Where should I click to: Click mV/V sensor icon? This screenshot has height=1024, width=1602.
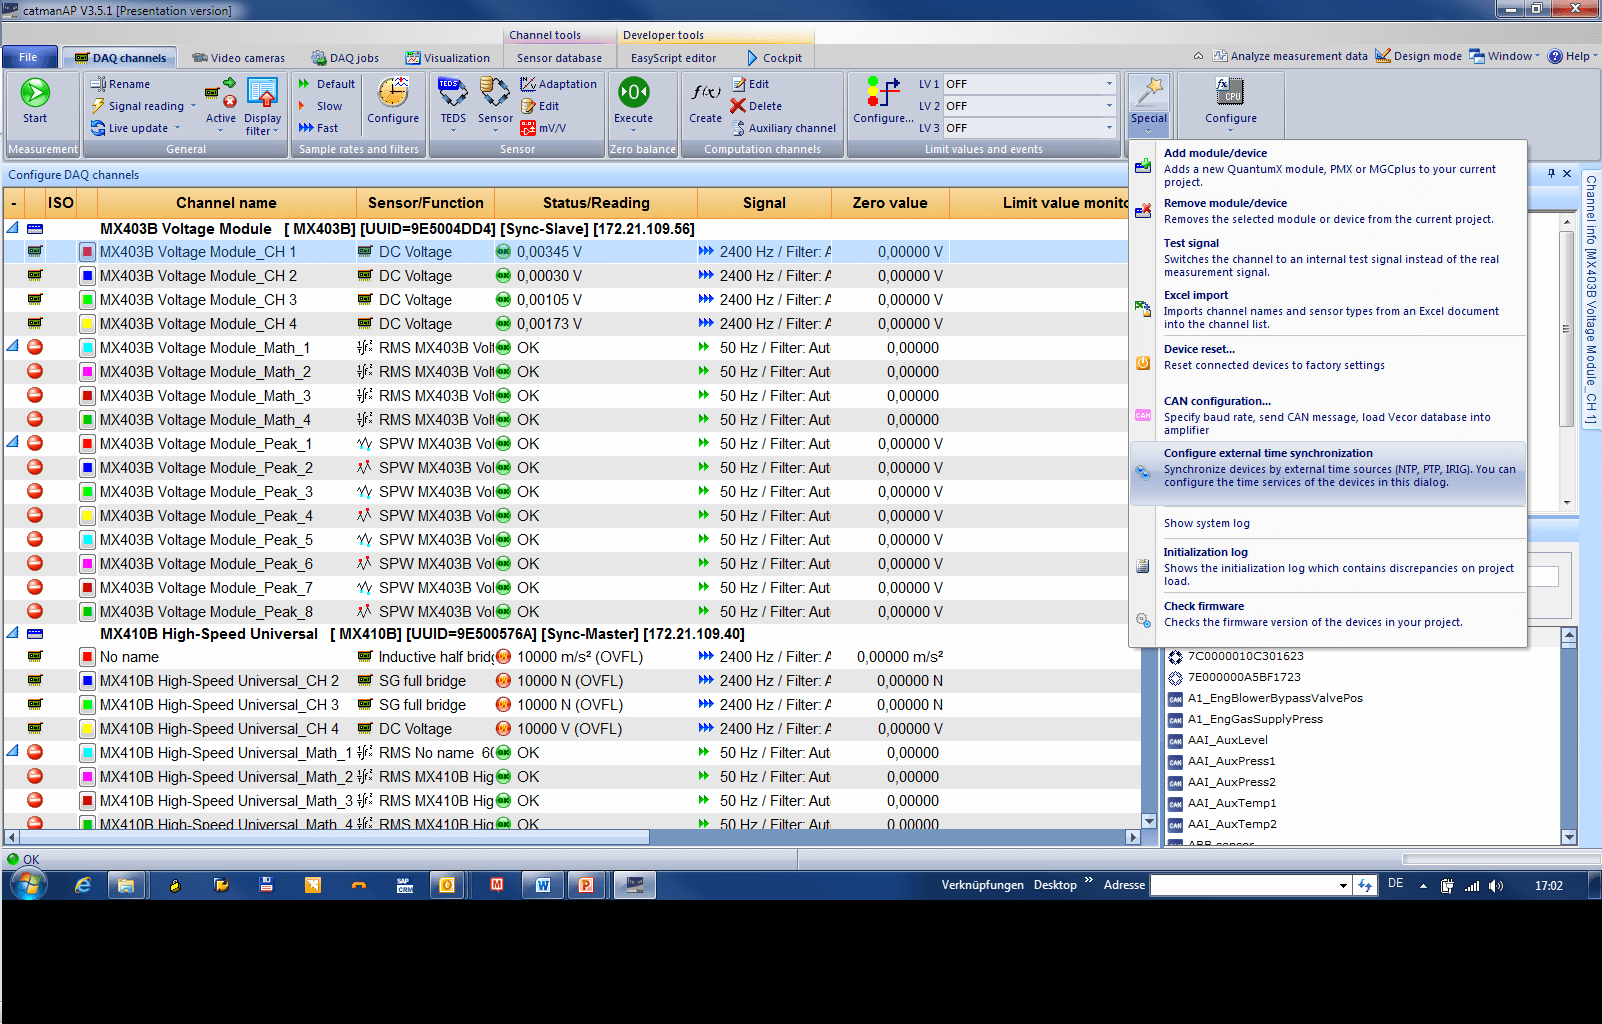528,128
